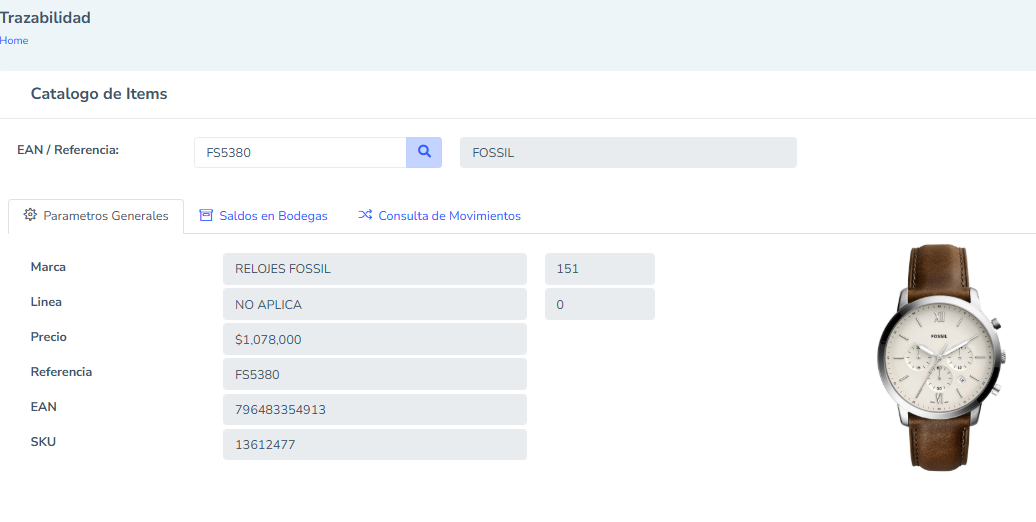
Task: Click the box icon beside Saldos en Bodegas
Action: tap(206, 215)
